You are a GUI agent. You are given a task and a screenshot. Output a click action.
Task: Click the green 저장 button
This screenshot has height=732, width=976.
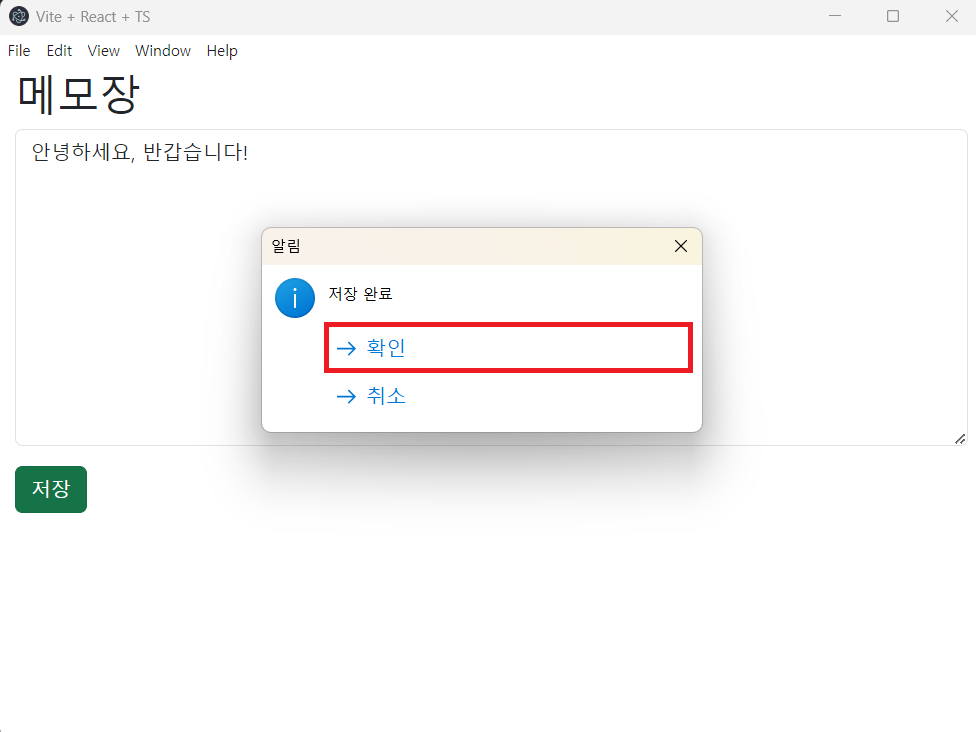pos(51,489)
